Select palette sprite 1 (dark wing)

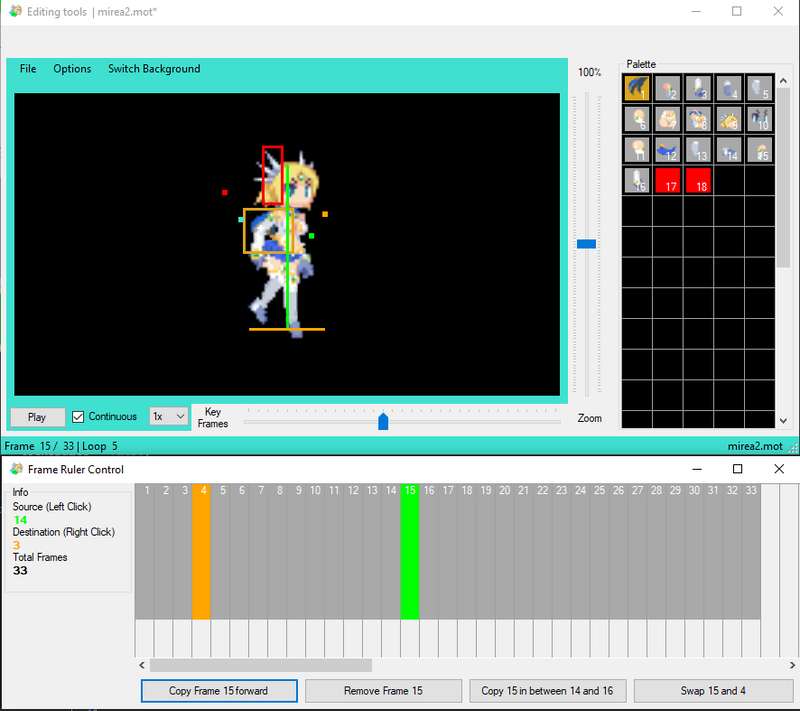click(637, 88)
